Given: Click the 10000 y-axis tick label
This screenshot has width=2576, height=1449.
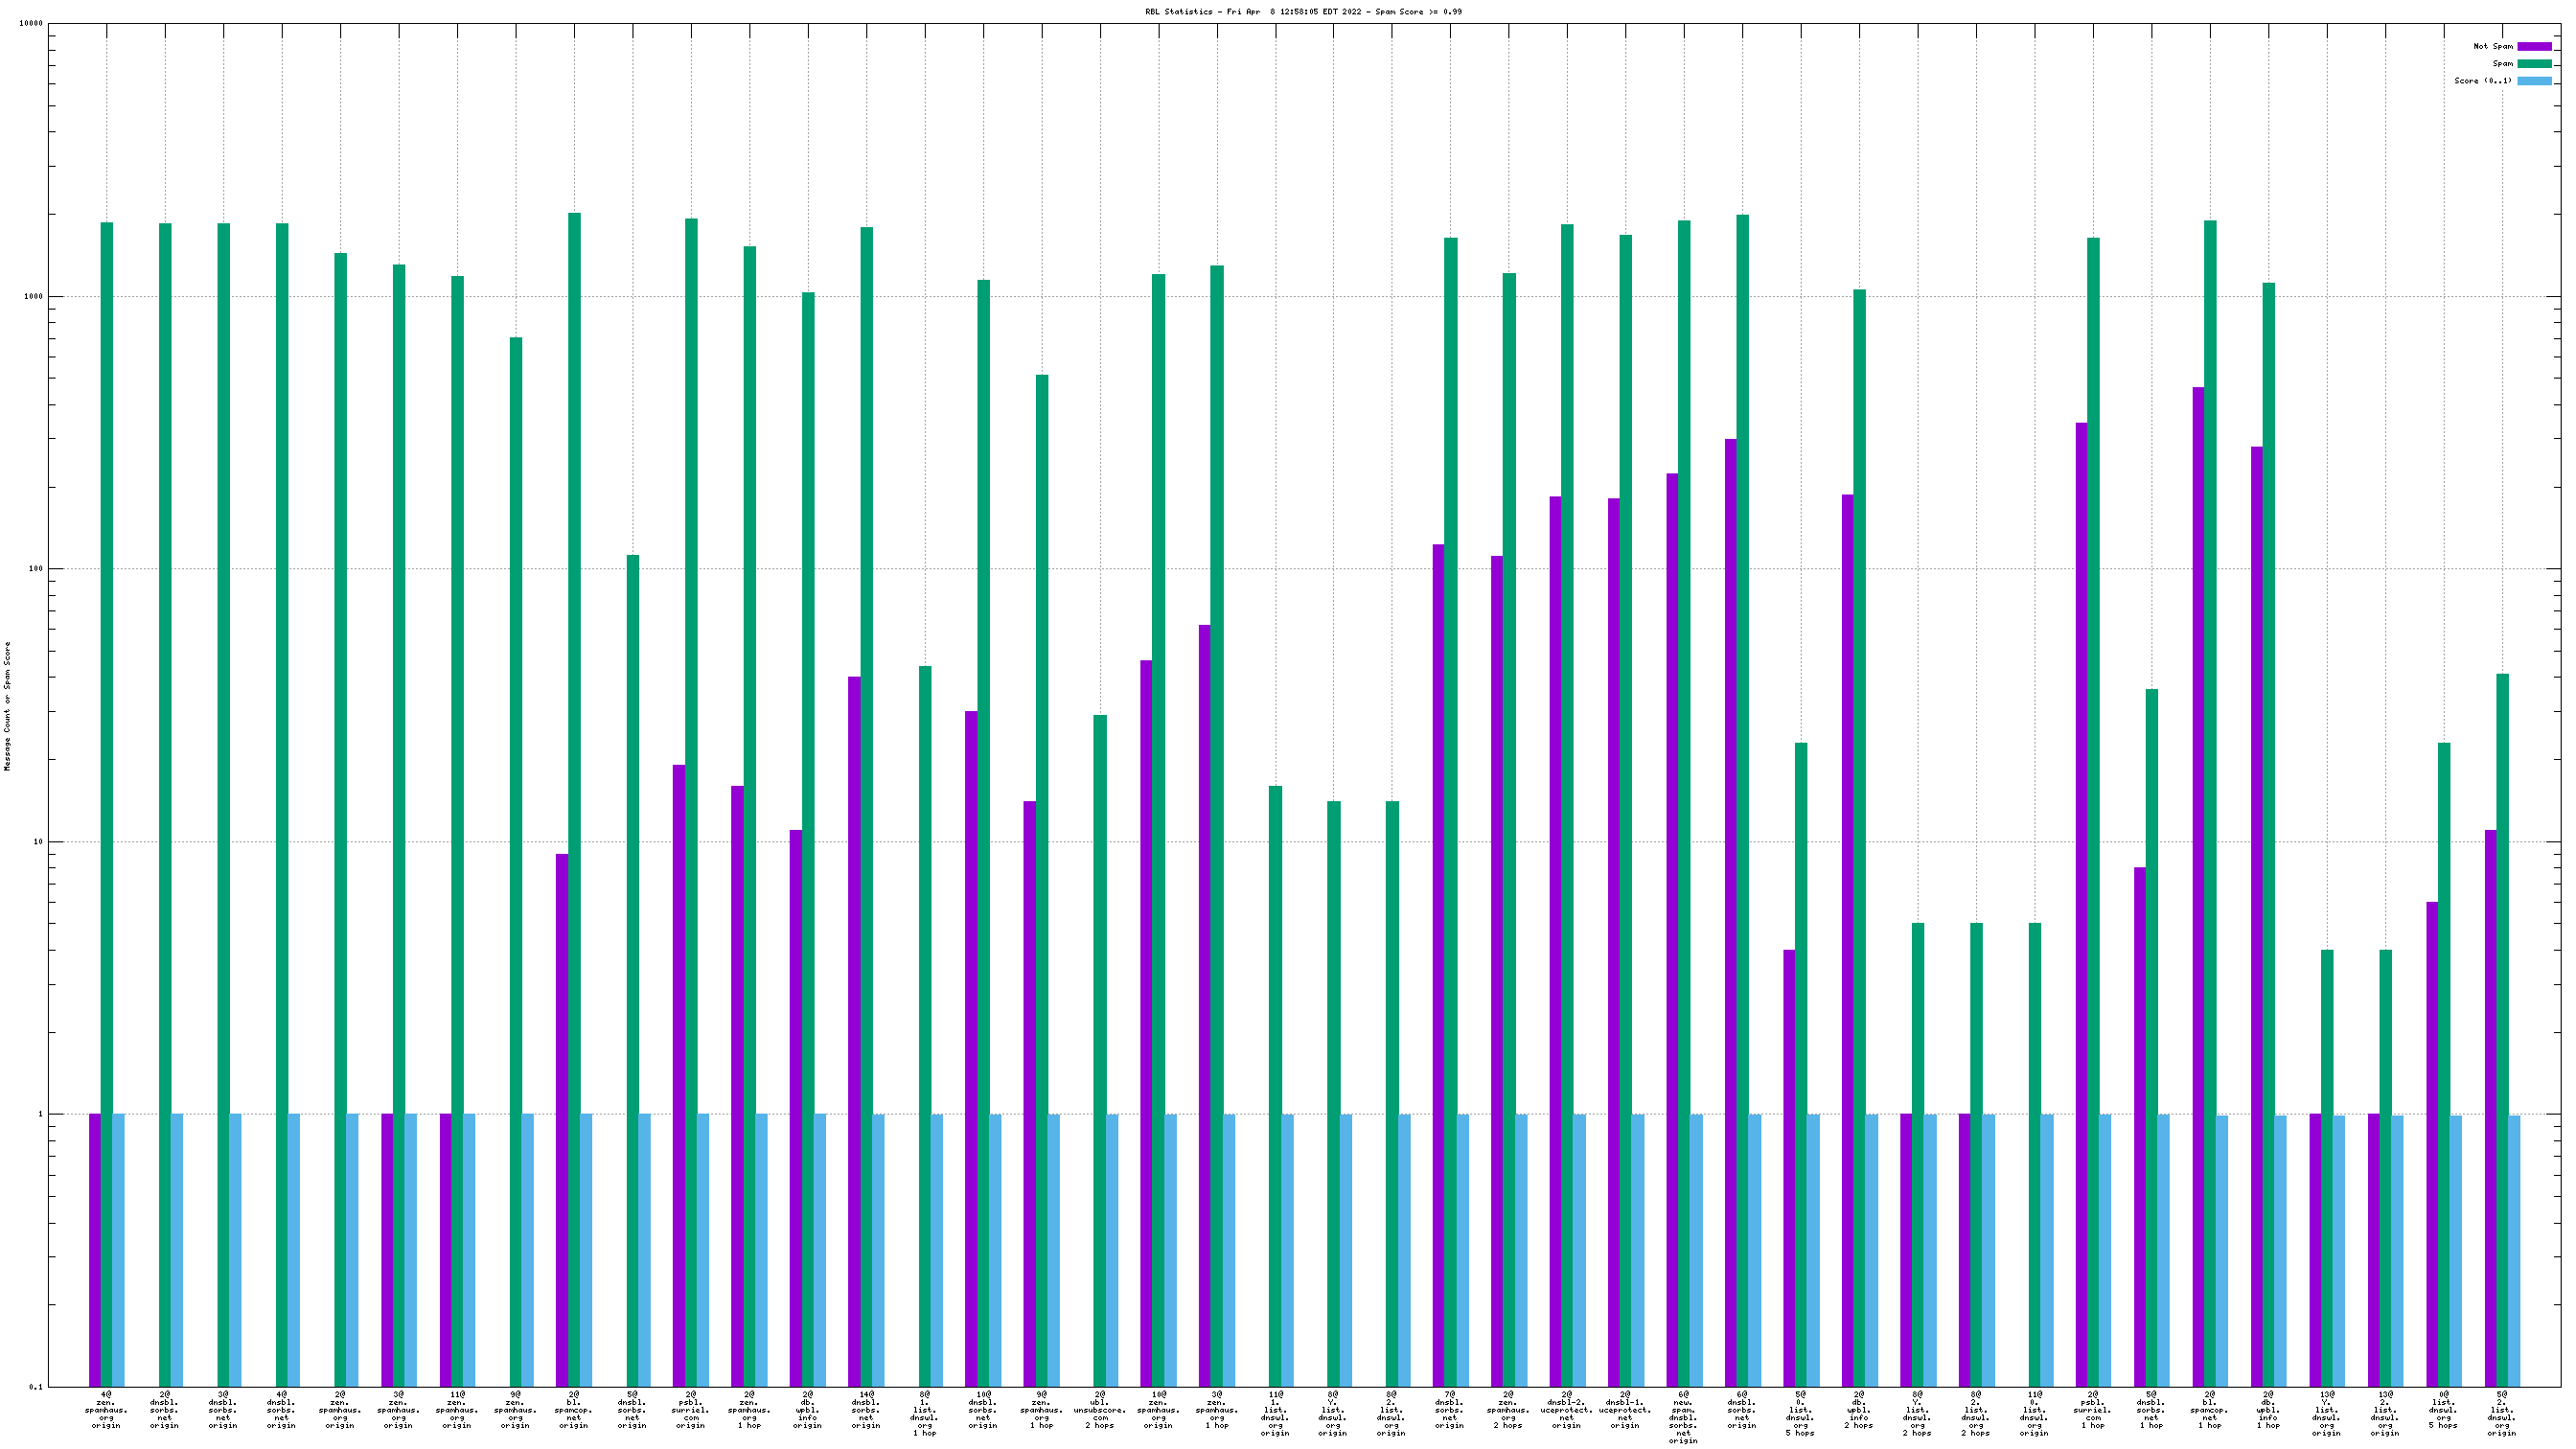Looking at the screenshot, I should pos(30,24).
